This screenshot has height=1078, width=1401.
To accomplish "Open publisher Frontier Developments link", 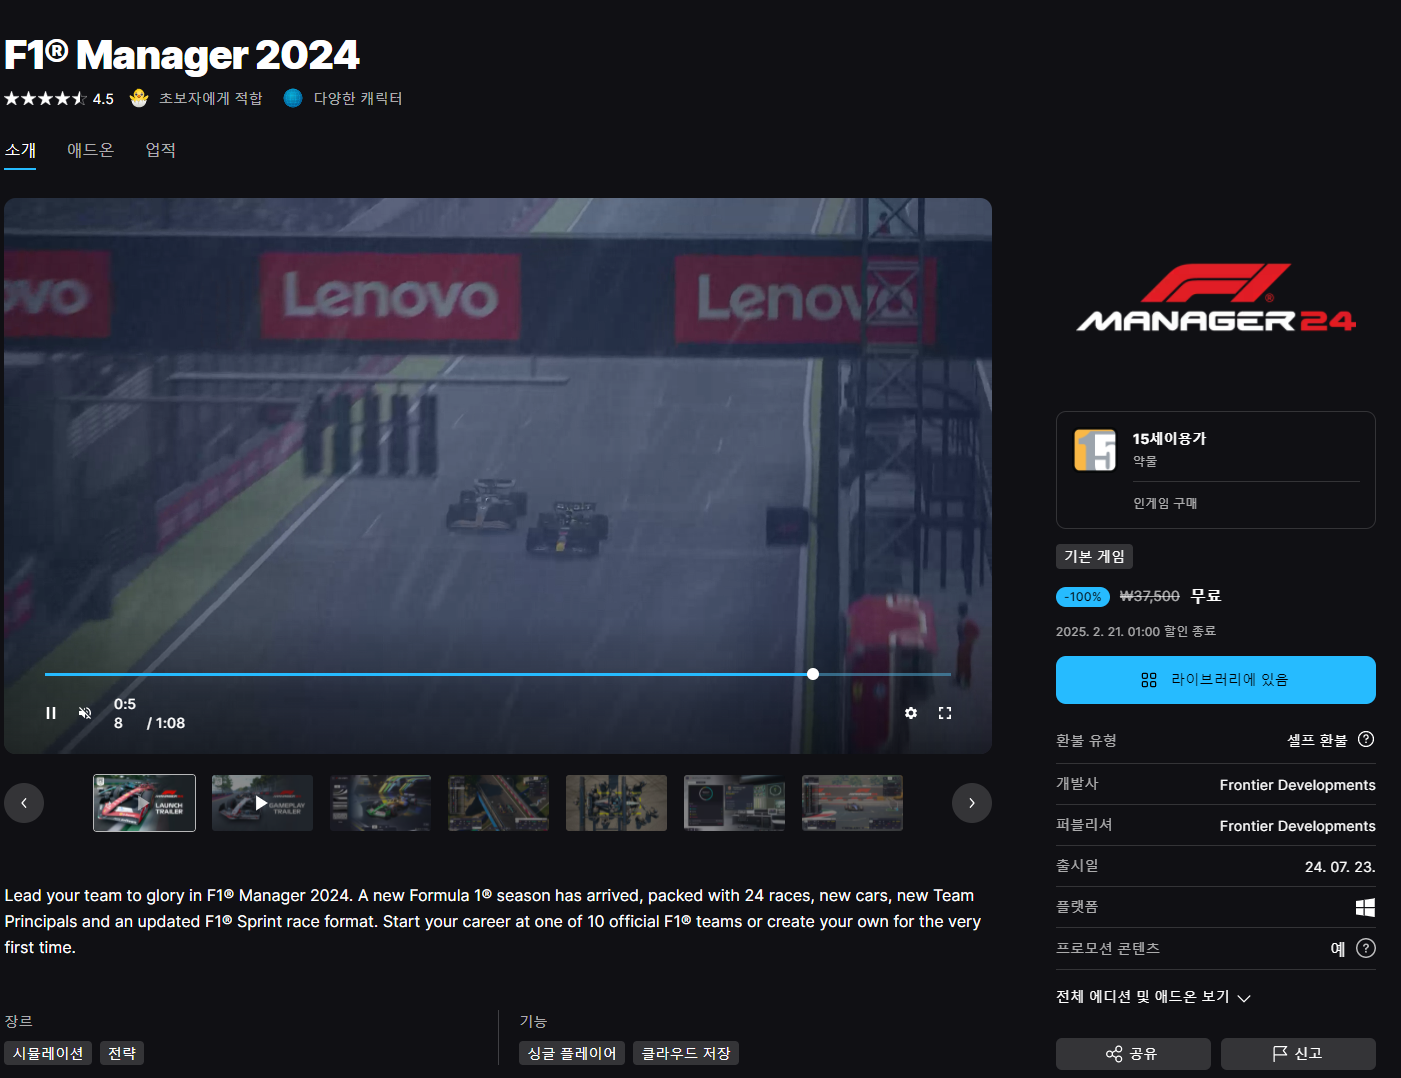I will pos(1297,826).
